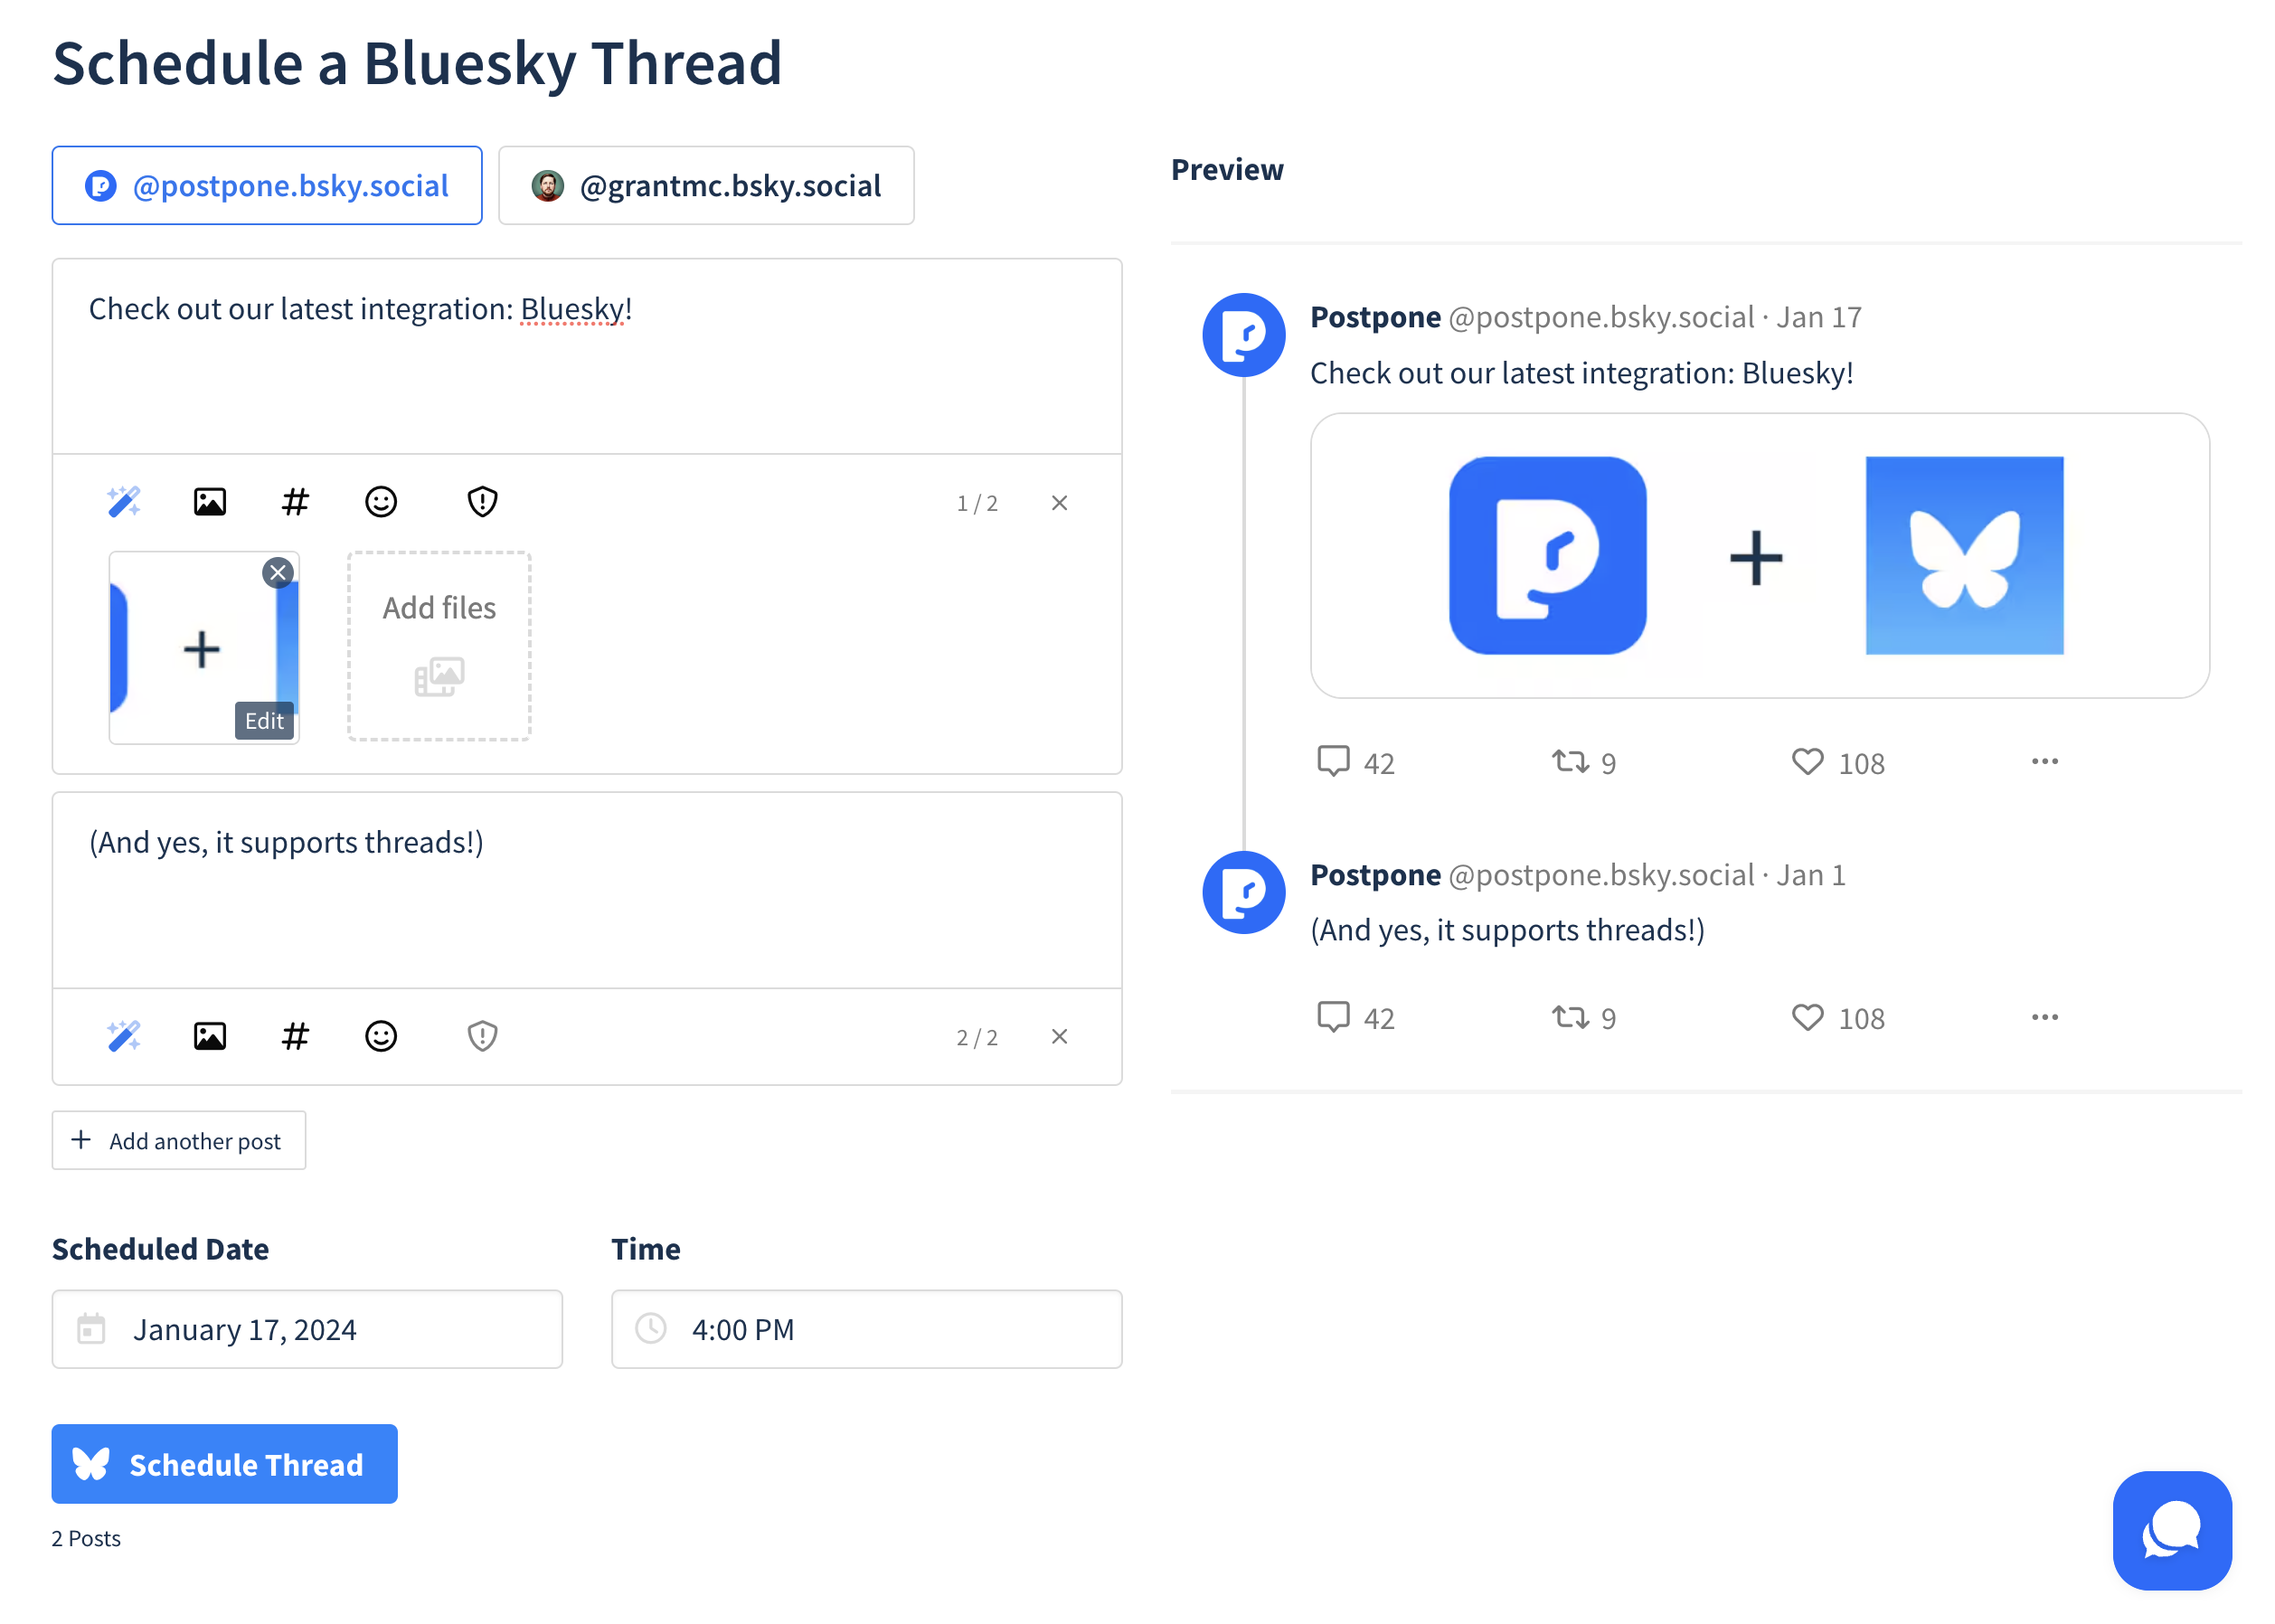Open the Time picker field

[x=866, y=1329]
